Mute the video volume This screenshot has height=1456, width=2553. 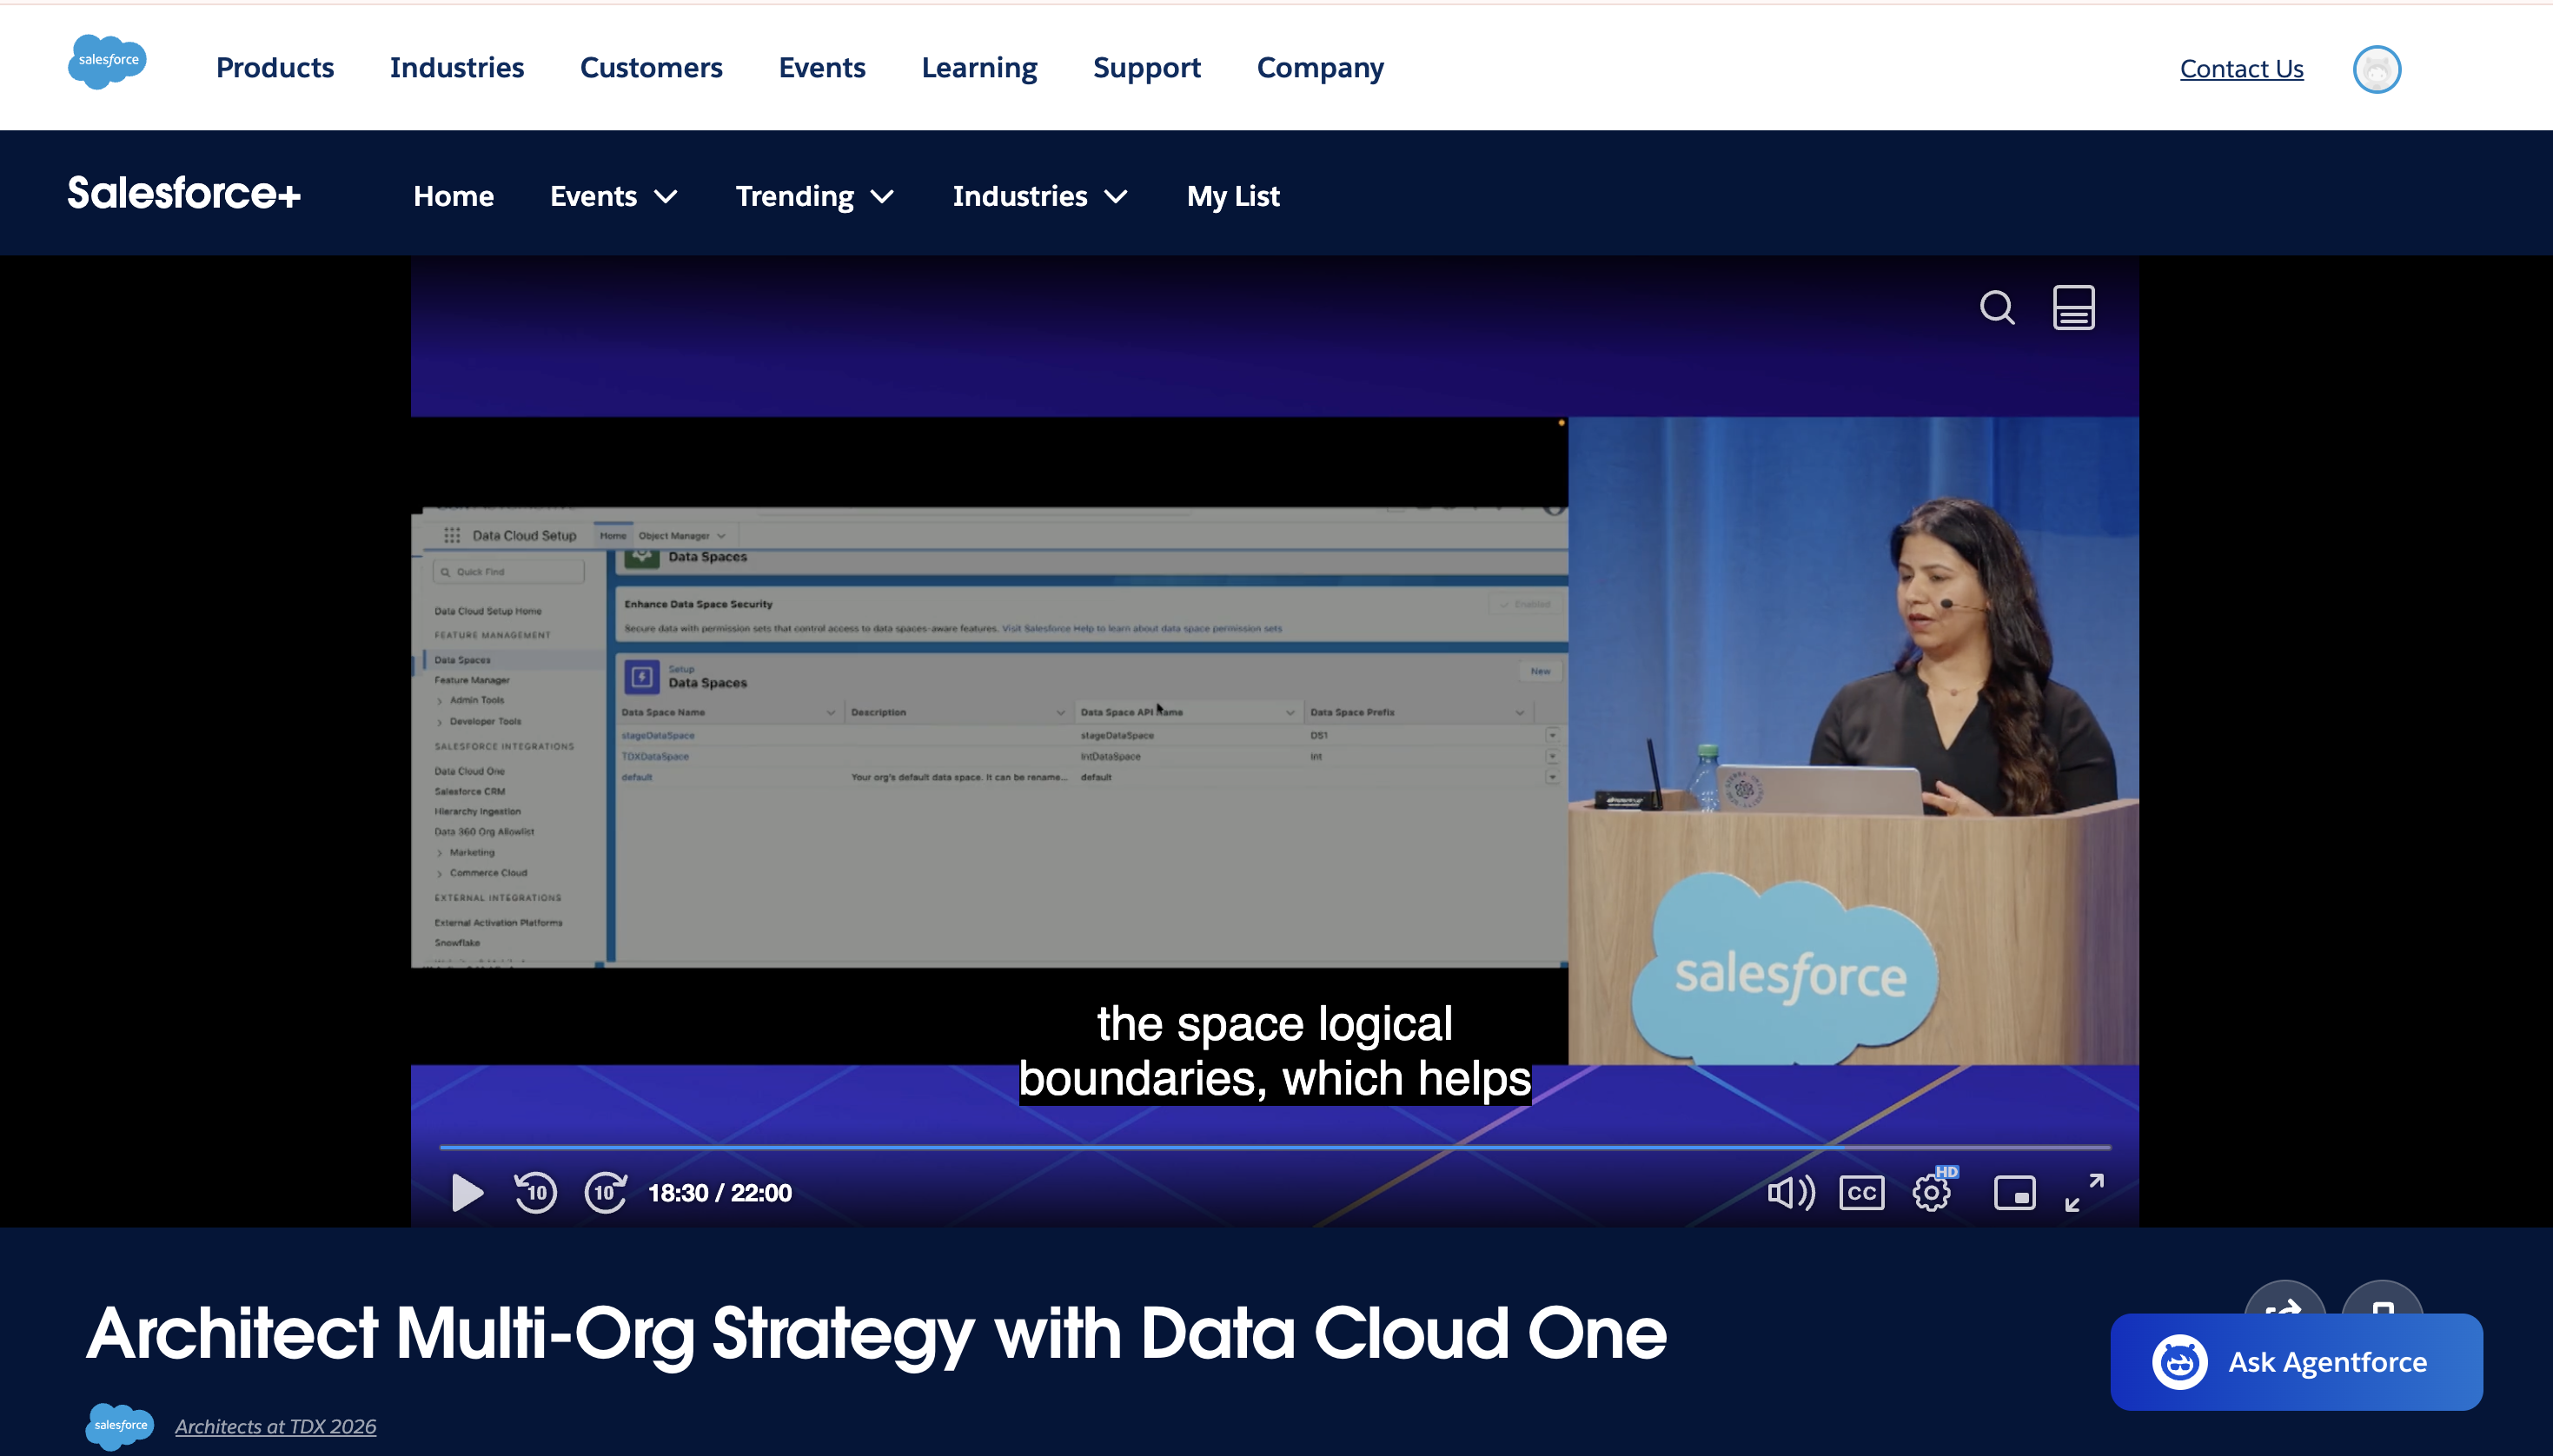tap(1790, 1192)
